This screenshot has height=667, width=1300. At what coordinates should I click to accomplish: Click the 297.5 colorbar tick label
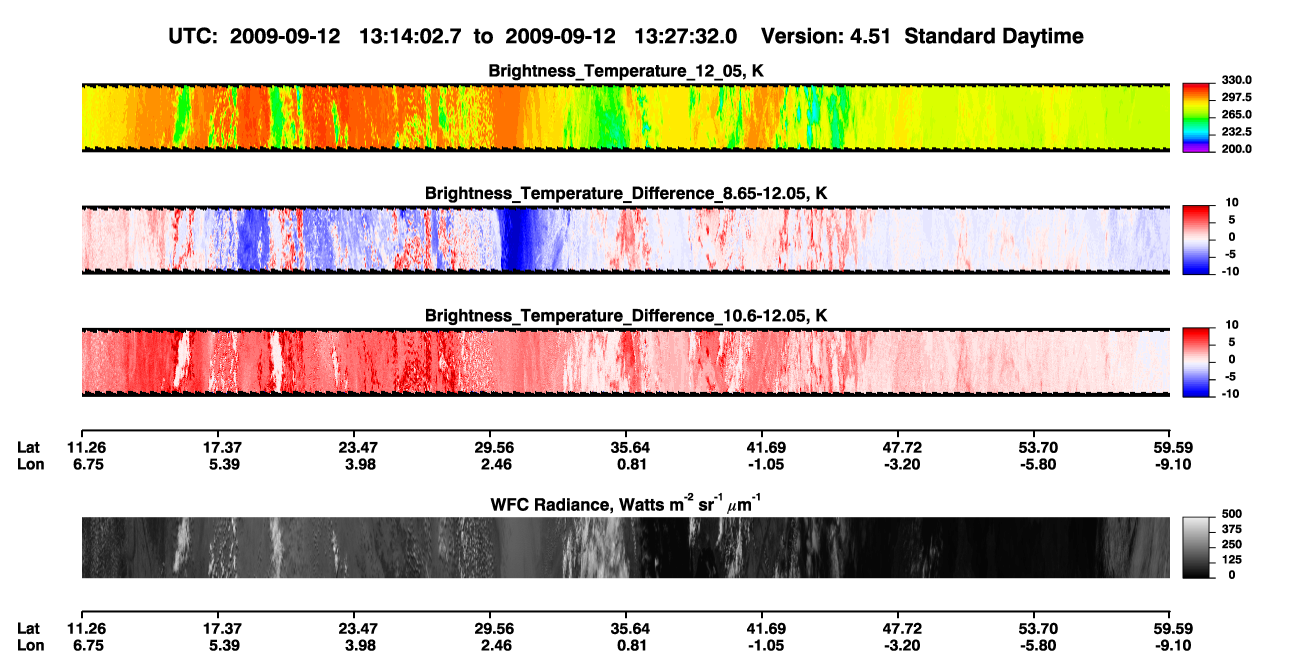pyautogui.click(x=1237, y=98)
